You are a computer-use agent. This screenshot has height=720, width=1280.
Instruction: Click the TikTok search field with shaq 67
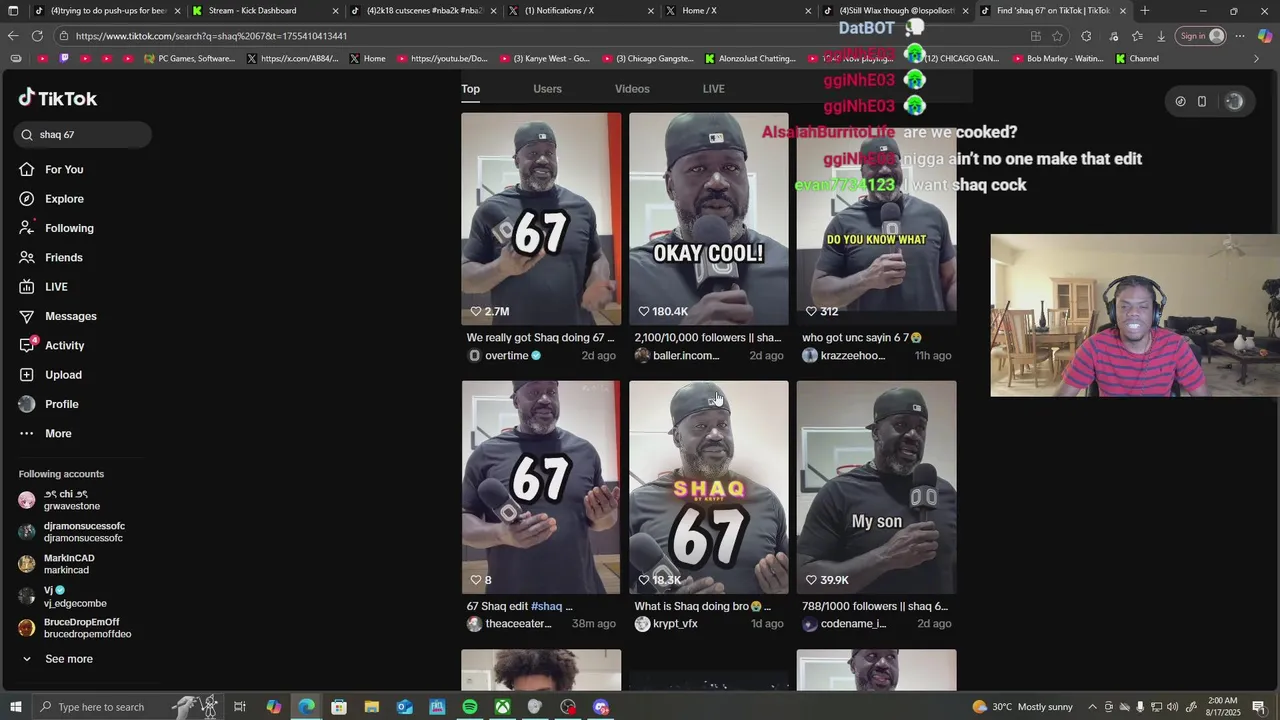[x=83, y=135]
